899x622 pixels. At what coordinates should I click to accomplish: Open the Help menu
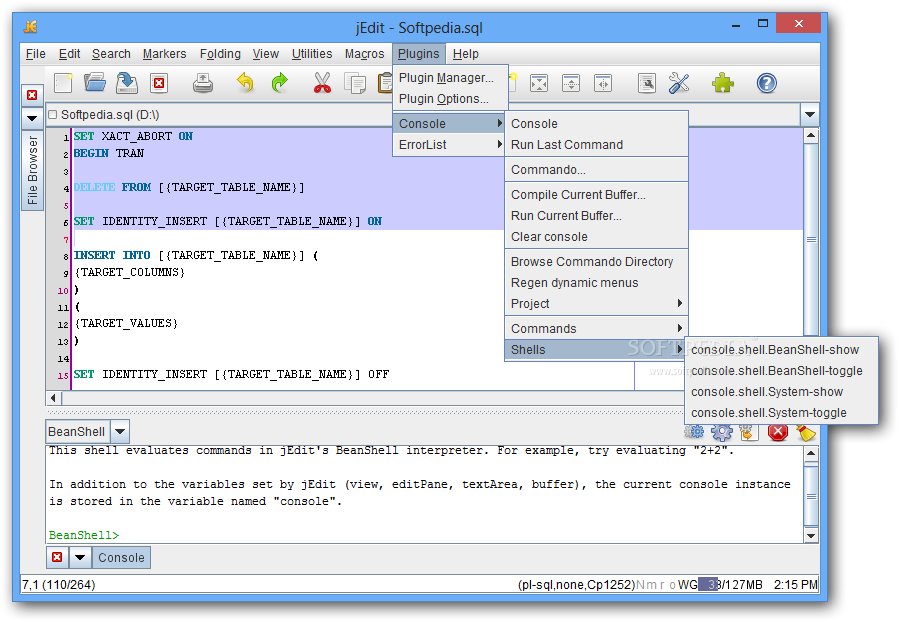click(x=466, y=54)
